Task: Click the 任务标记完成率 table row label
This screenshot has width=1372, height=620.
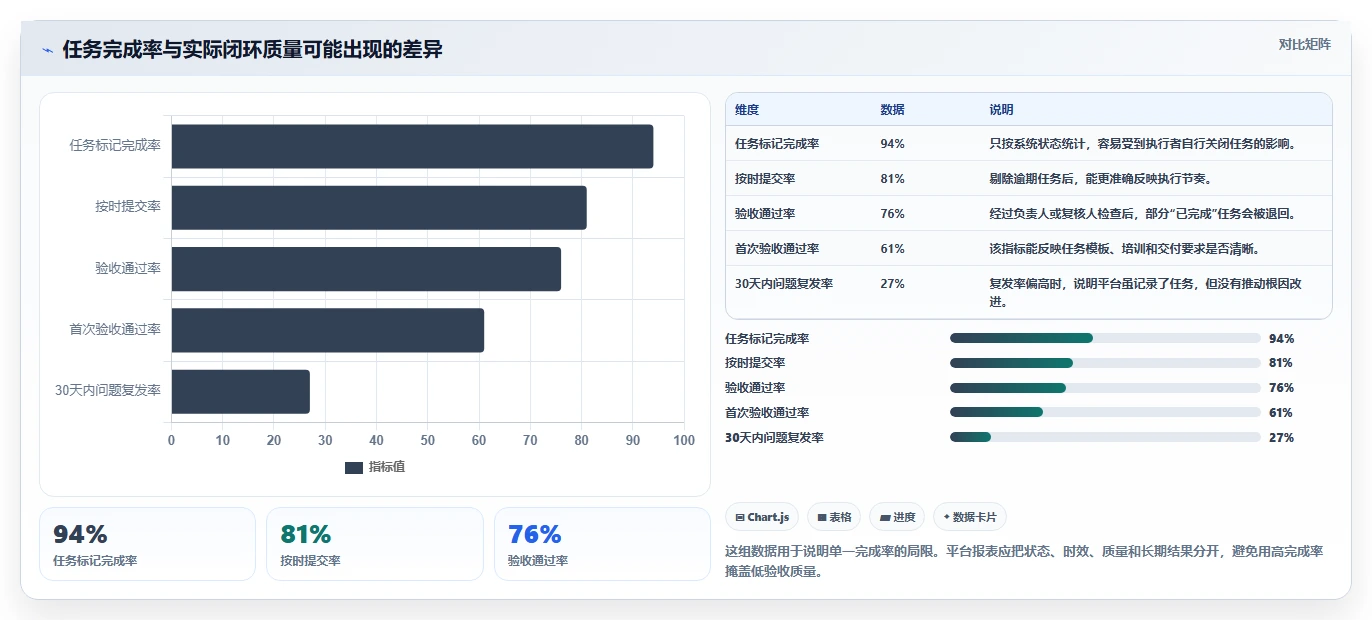Action: click(x=777, y=144)
